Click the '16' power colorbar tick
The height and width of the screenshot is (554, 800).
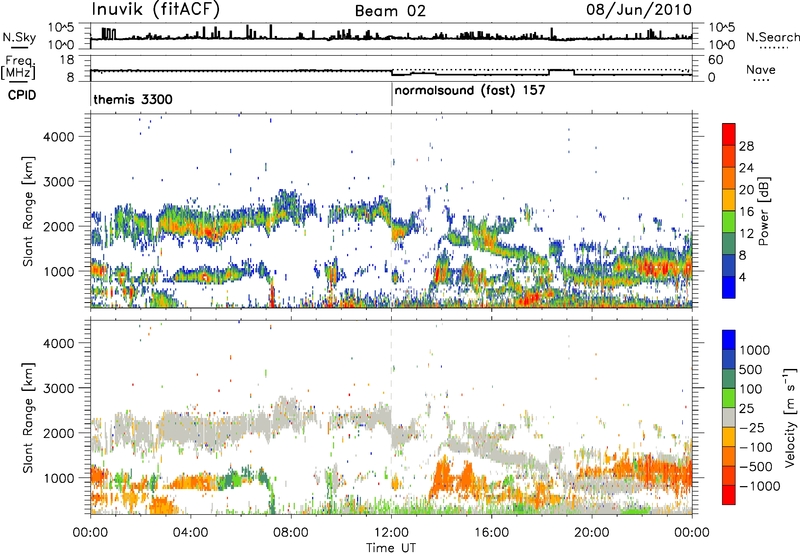(746, 212)
